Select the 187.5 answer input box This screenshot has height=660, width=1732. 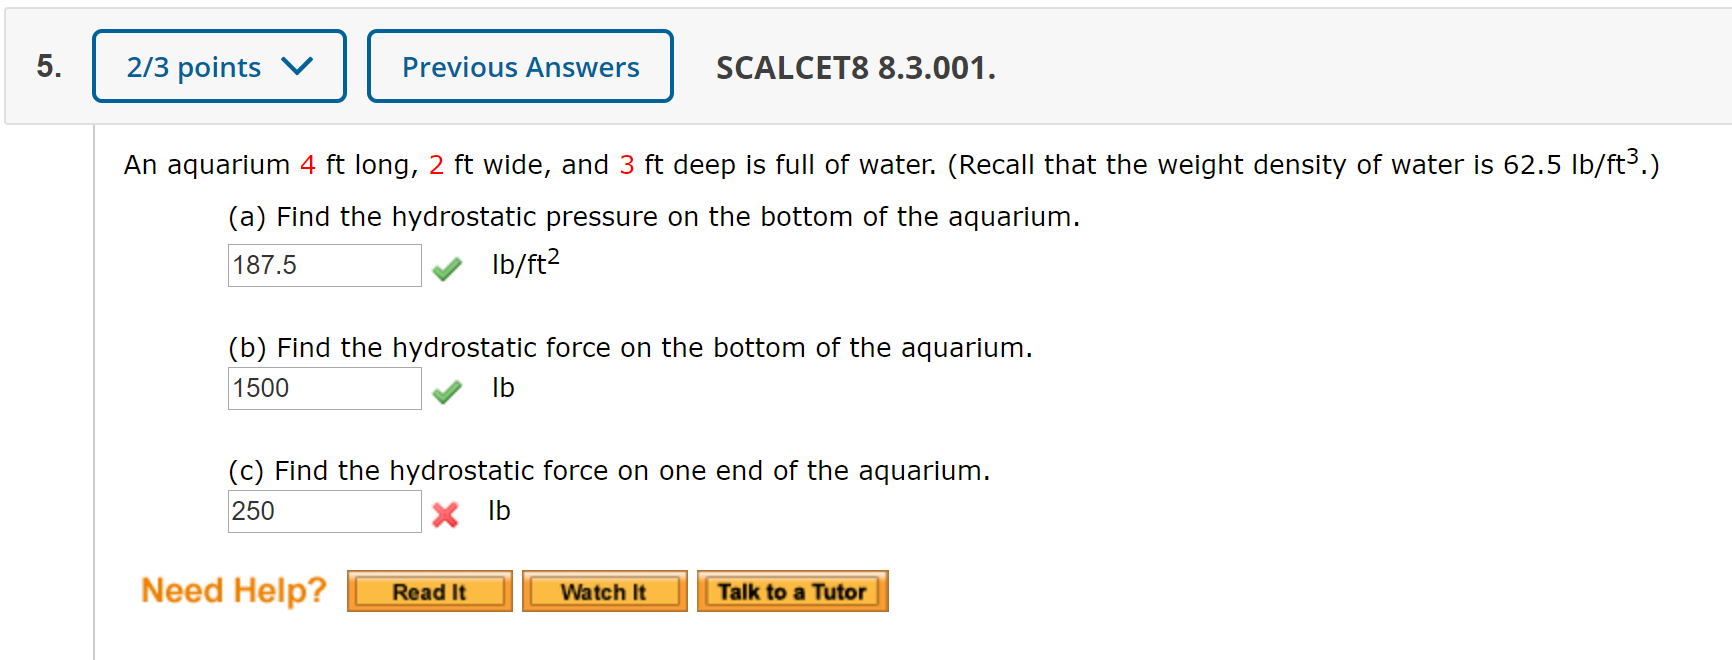324,265
